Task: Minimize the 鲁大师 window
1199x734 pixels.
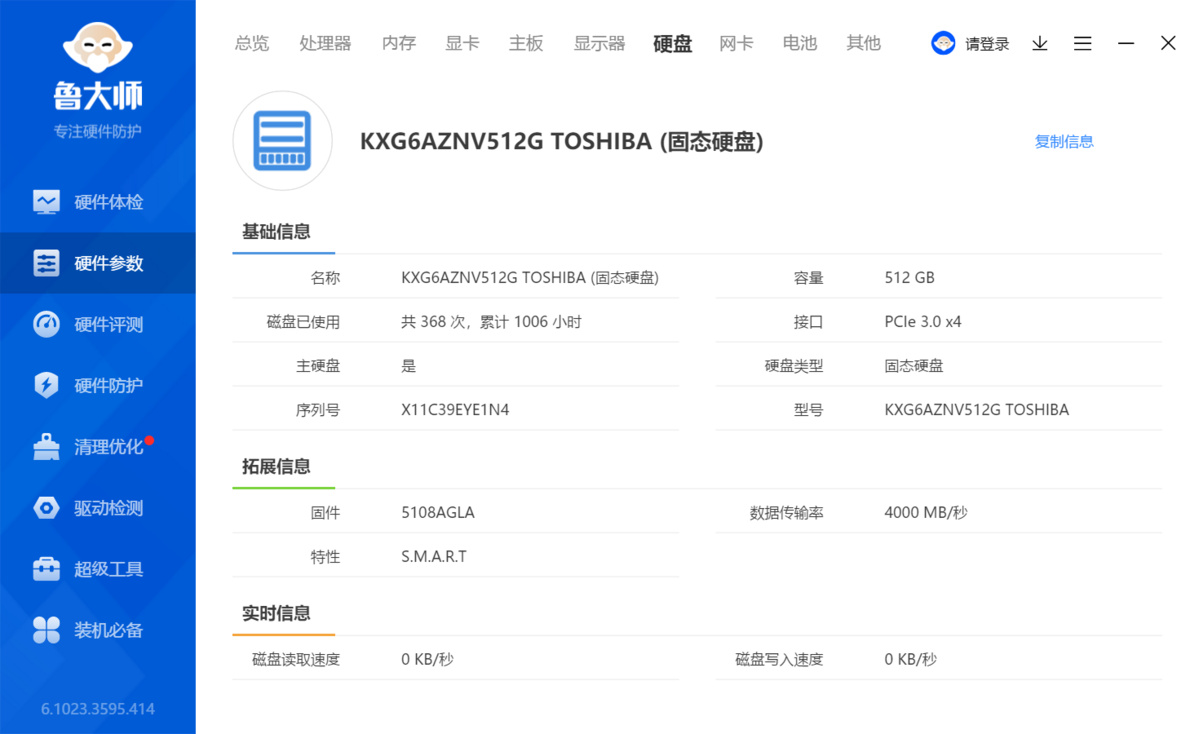Action: tap(1126, 44)
